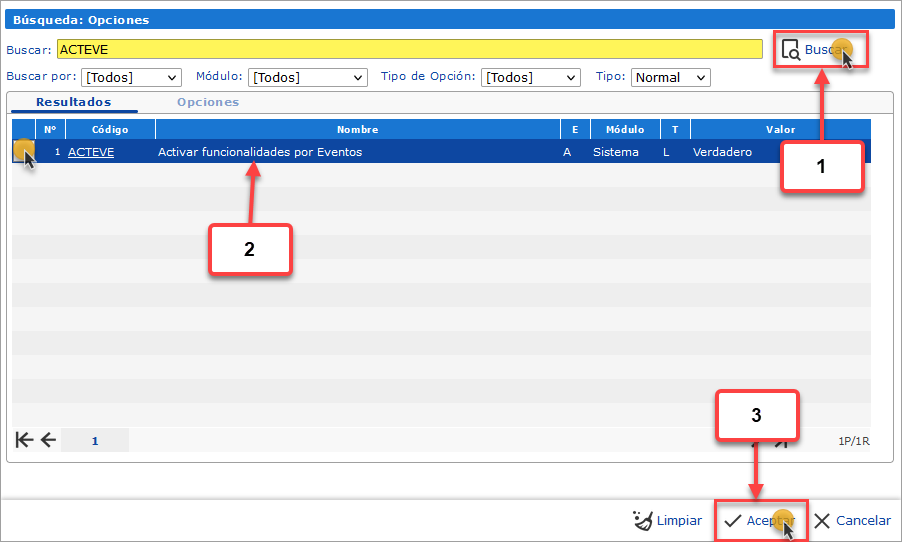Click the Buscar text input field
902x542 pixels.
(410, 49)
